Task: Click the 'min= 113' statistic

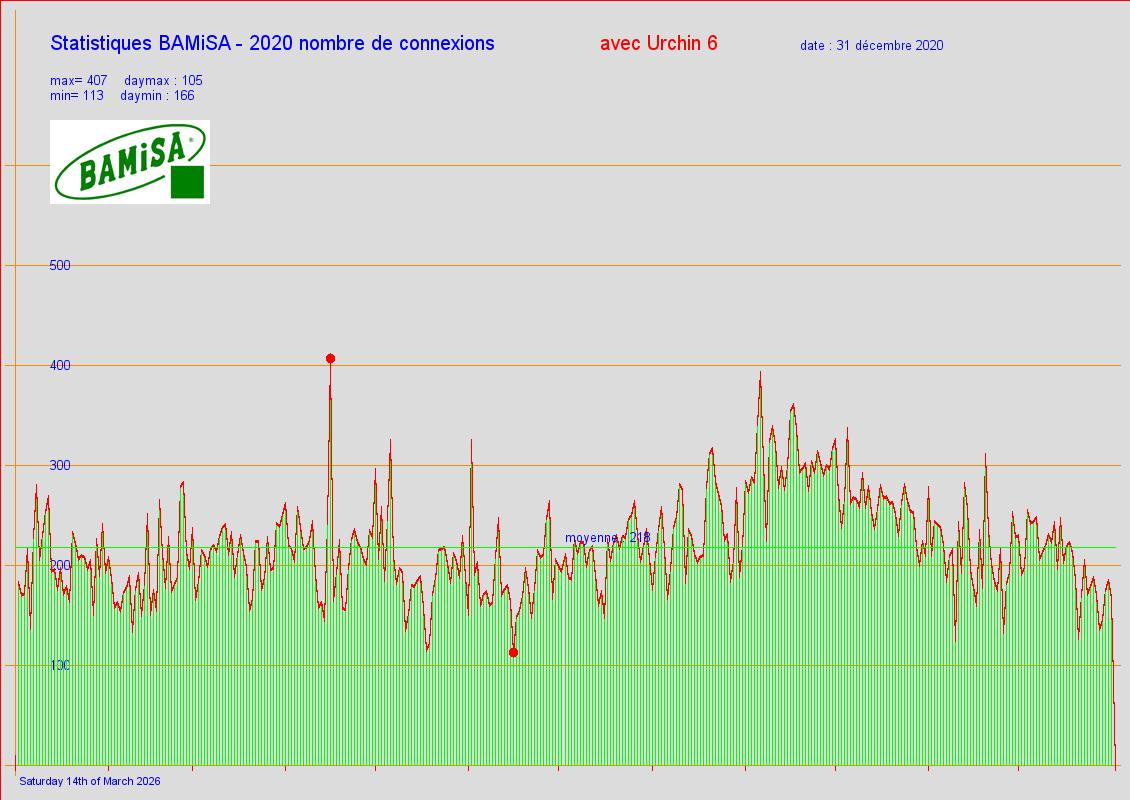Action: pyautogui.click(x=77, y=96)
